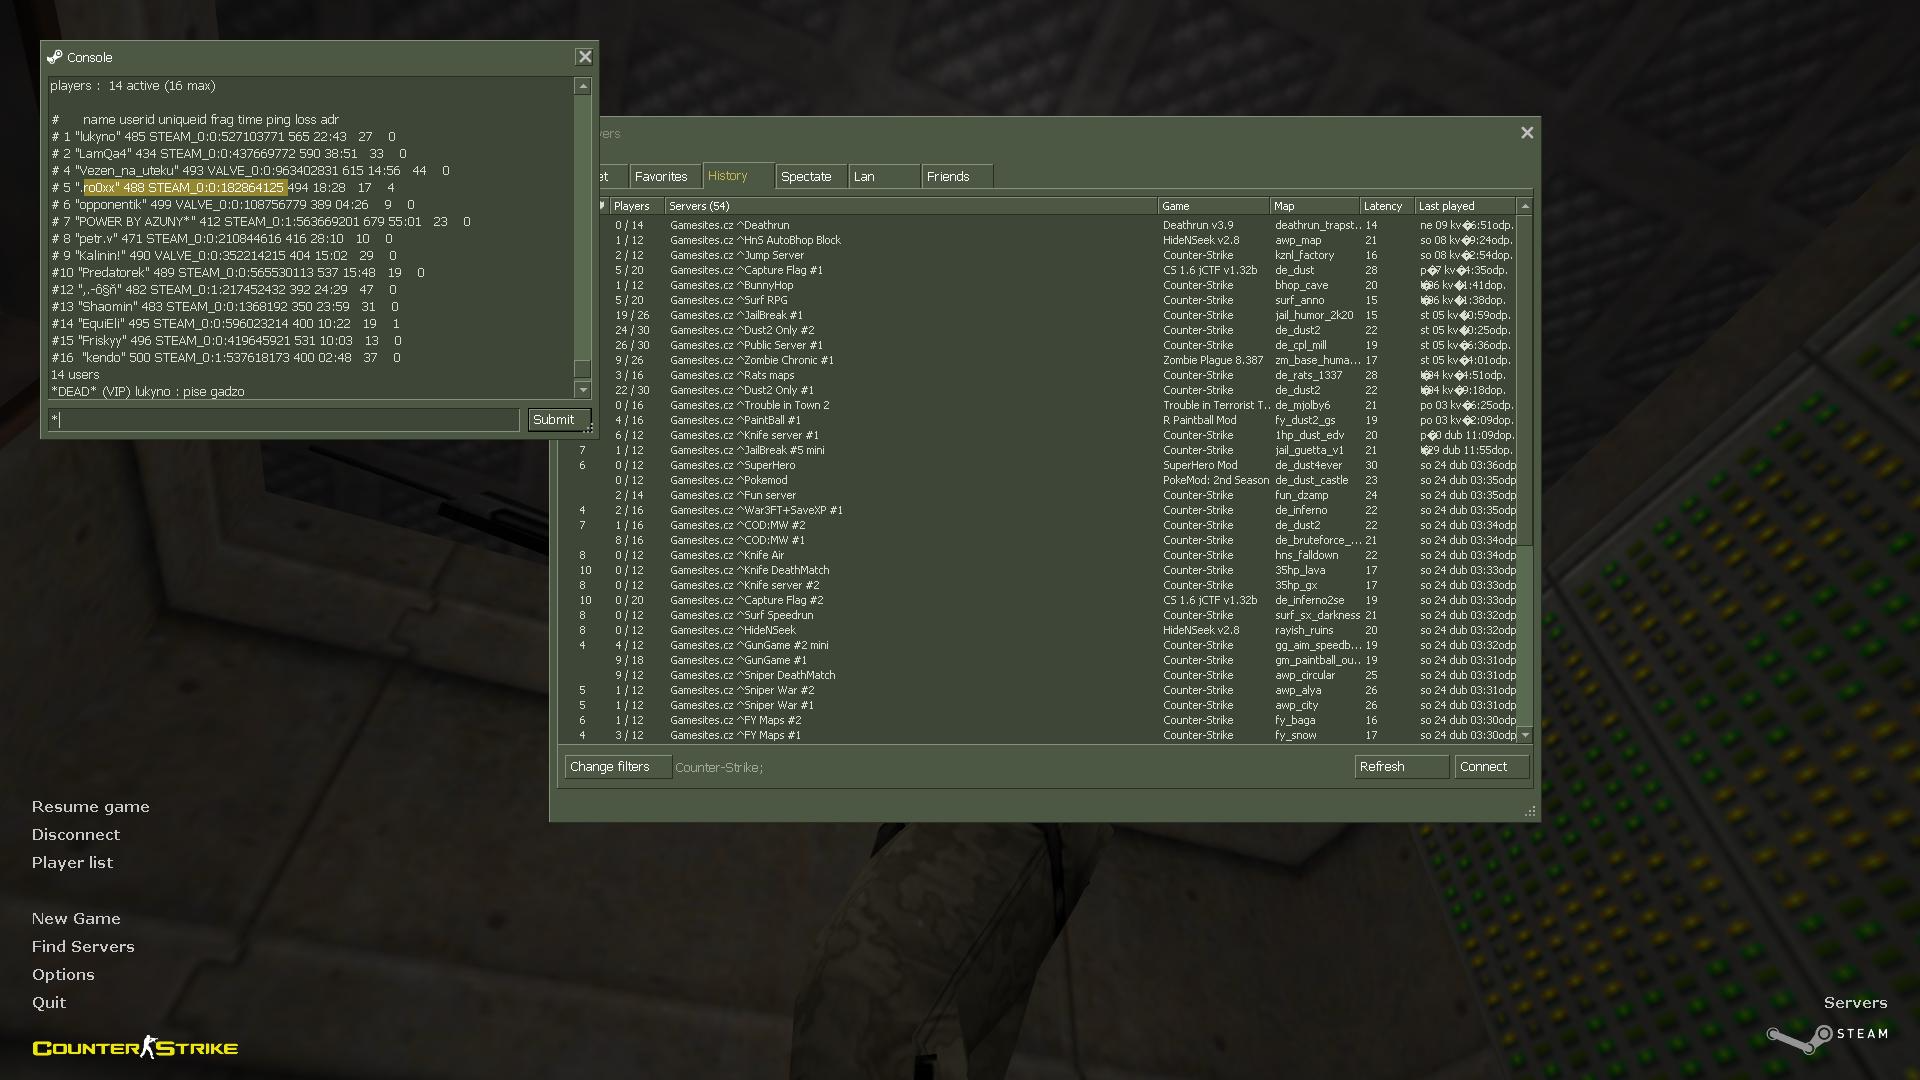Close the server browser window

tap(1527, 132)
